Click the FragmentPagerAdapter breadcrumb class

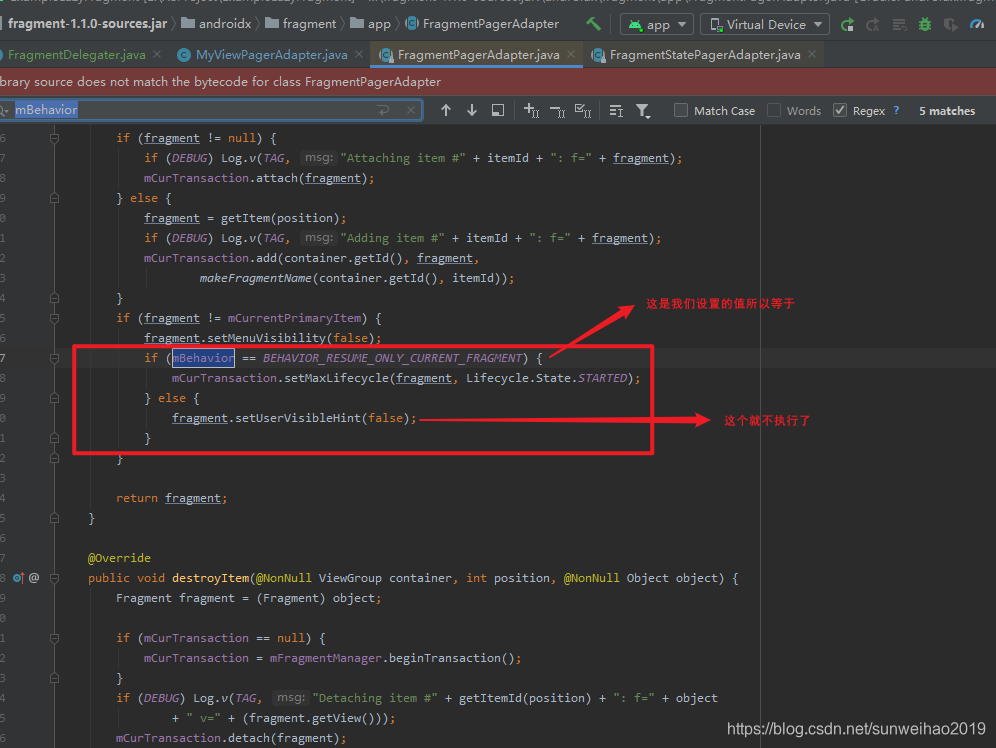click(483, 24)
